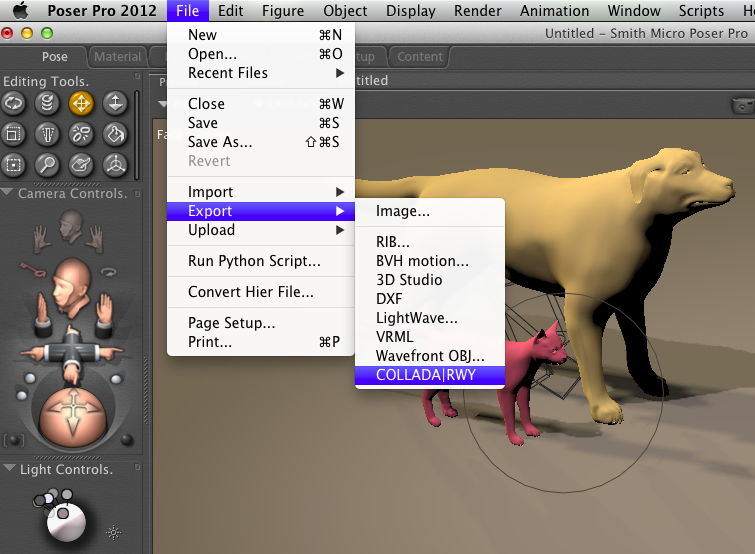Toggle the animating camera key icon
The image size is (755, 554).
click(x=33, y=270)
